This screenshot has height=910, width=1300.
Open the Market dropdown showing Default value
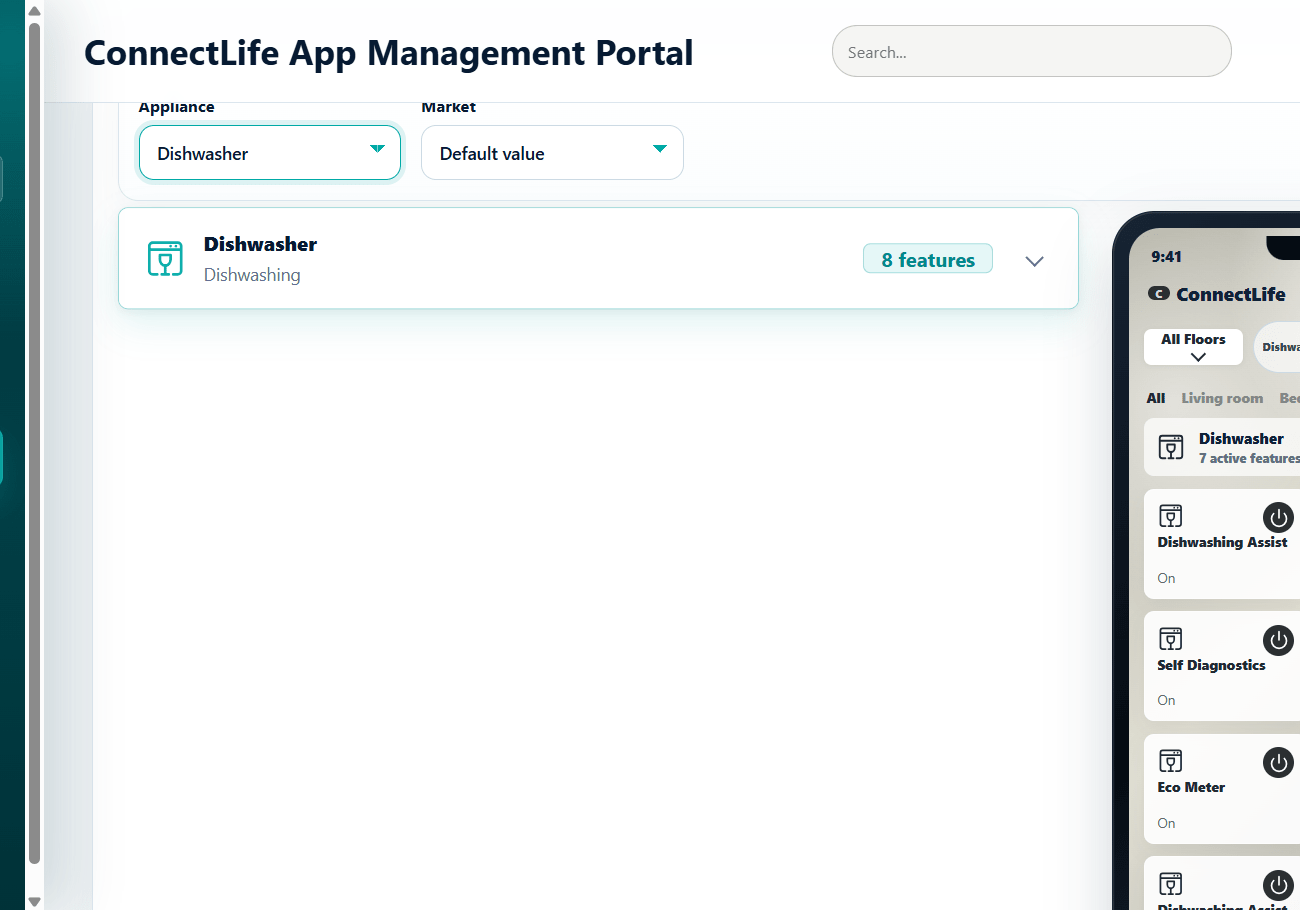coord(552,153)
